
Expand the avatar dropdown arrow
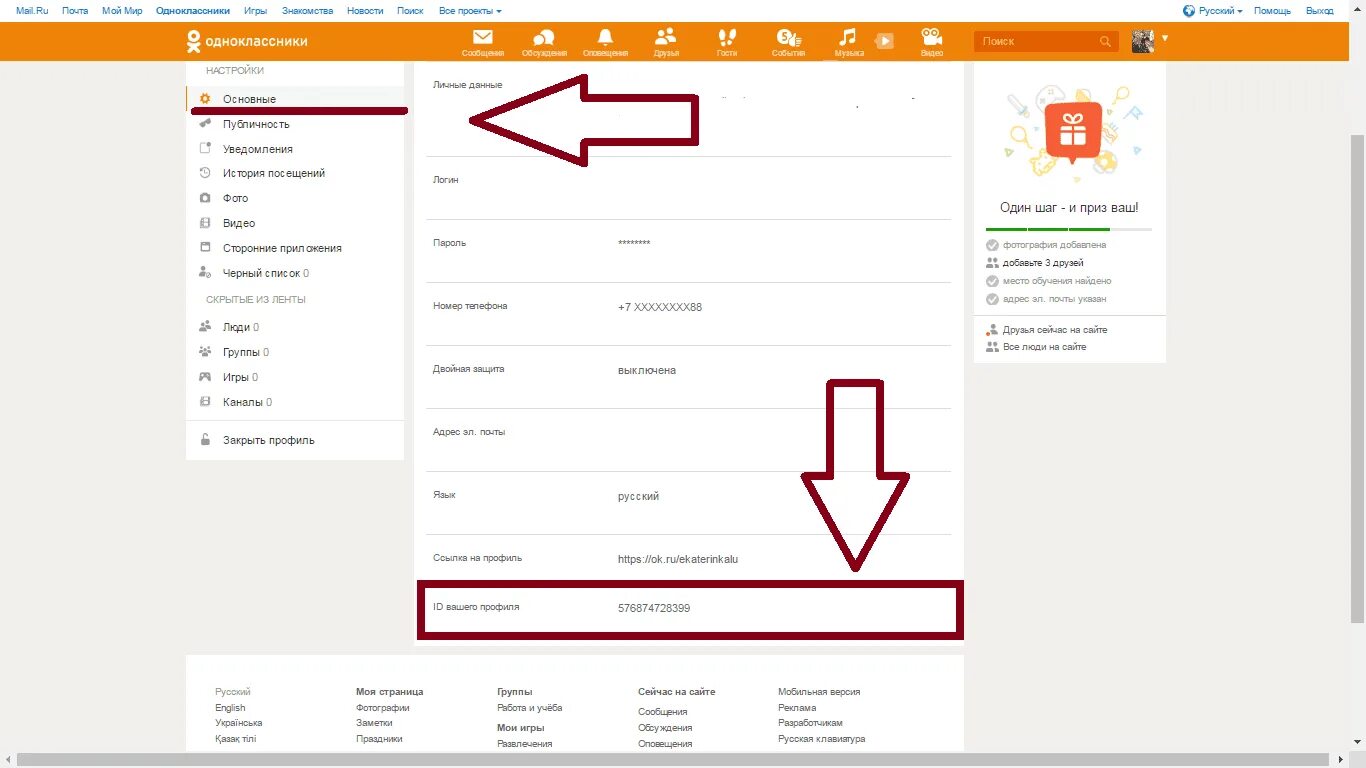tap(1165, 38)
